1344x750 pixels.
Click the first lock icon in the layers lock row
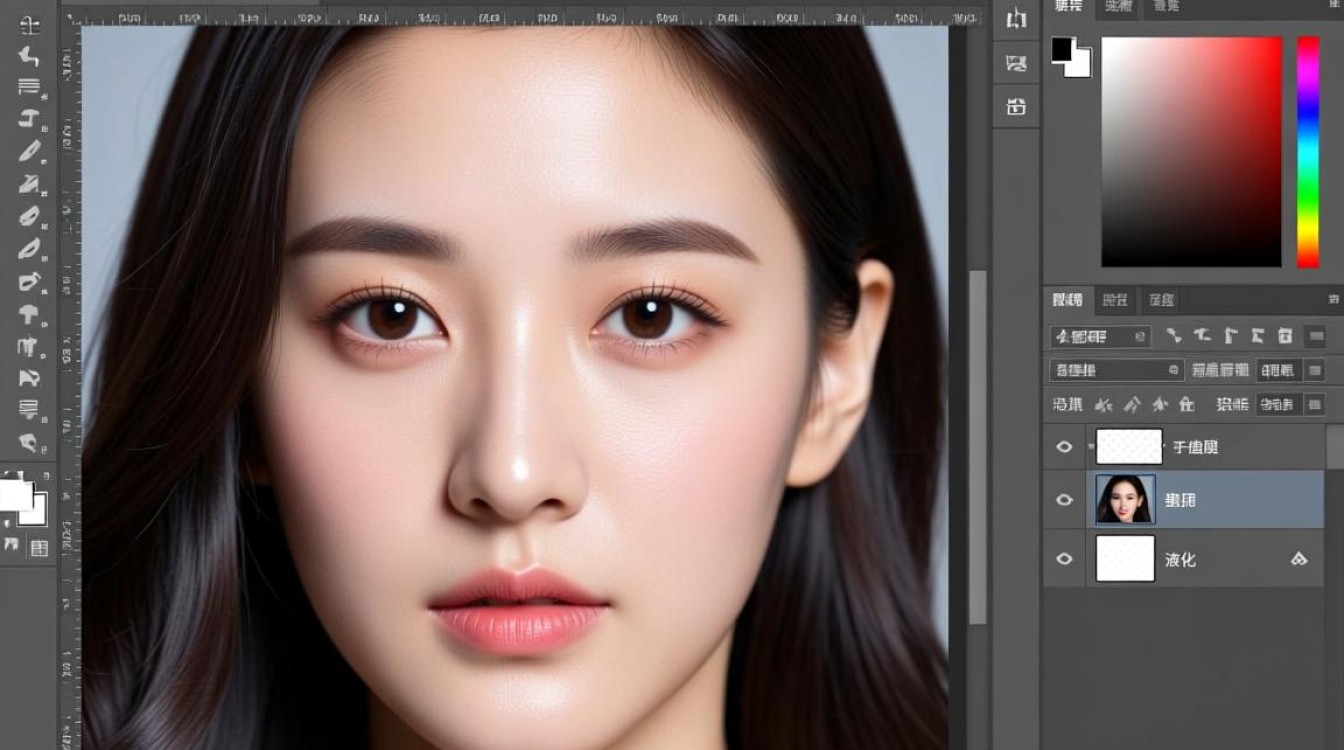click(x=1104, y=405)
